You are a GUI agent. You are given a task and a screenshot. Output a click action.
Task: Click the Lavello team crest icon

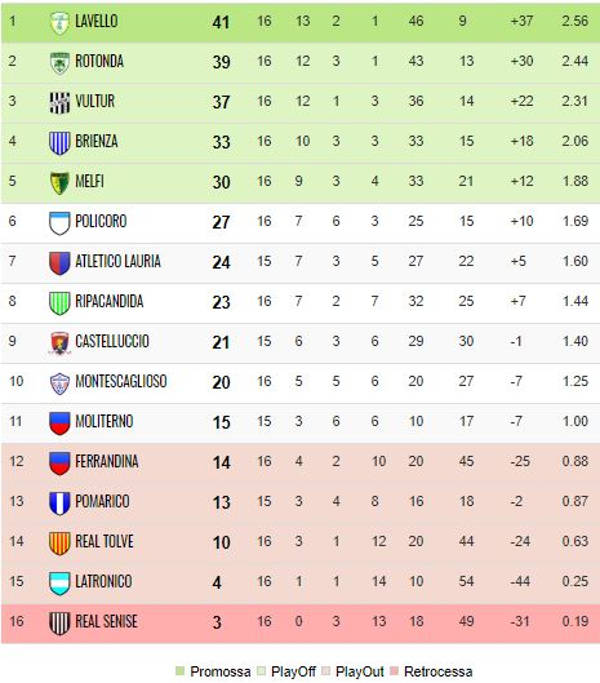60,22
